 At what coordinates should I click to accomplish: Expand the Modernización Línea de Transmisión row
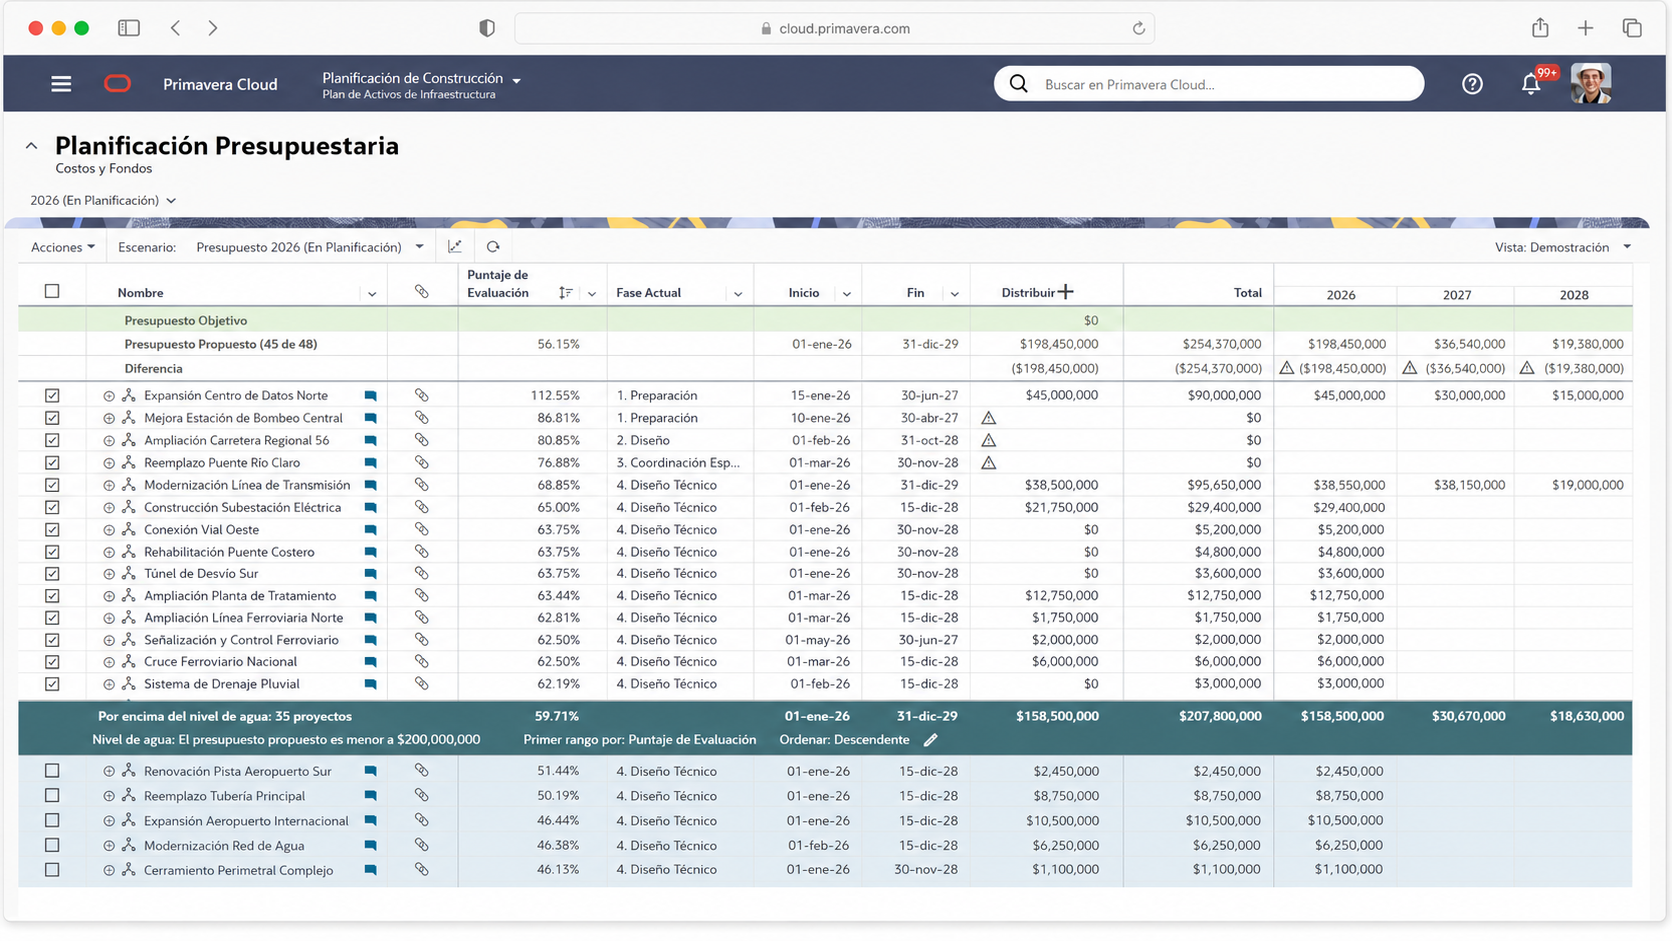click(x=109, y=485)
